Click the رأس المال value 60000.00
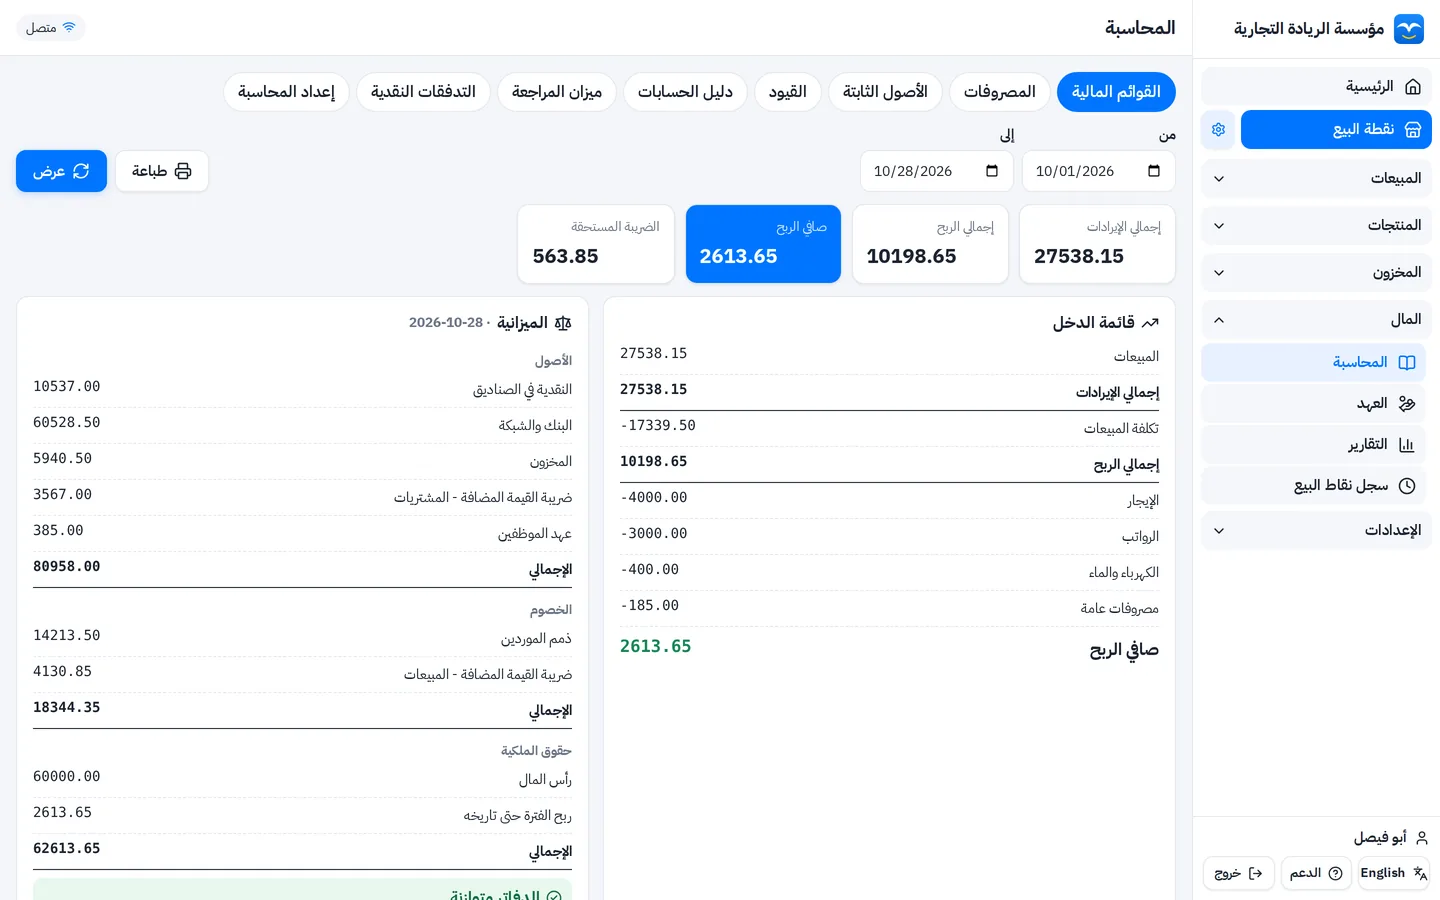The width and height of the screenshot is (1440, 900). (x=67, y=777)
